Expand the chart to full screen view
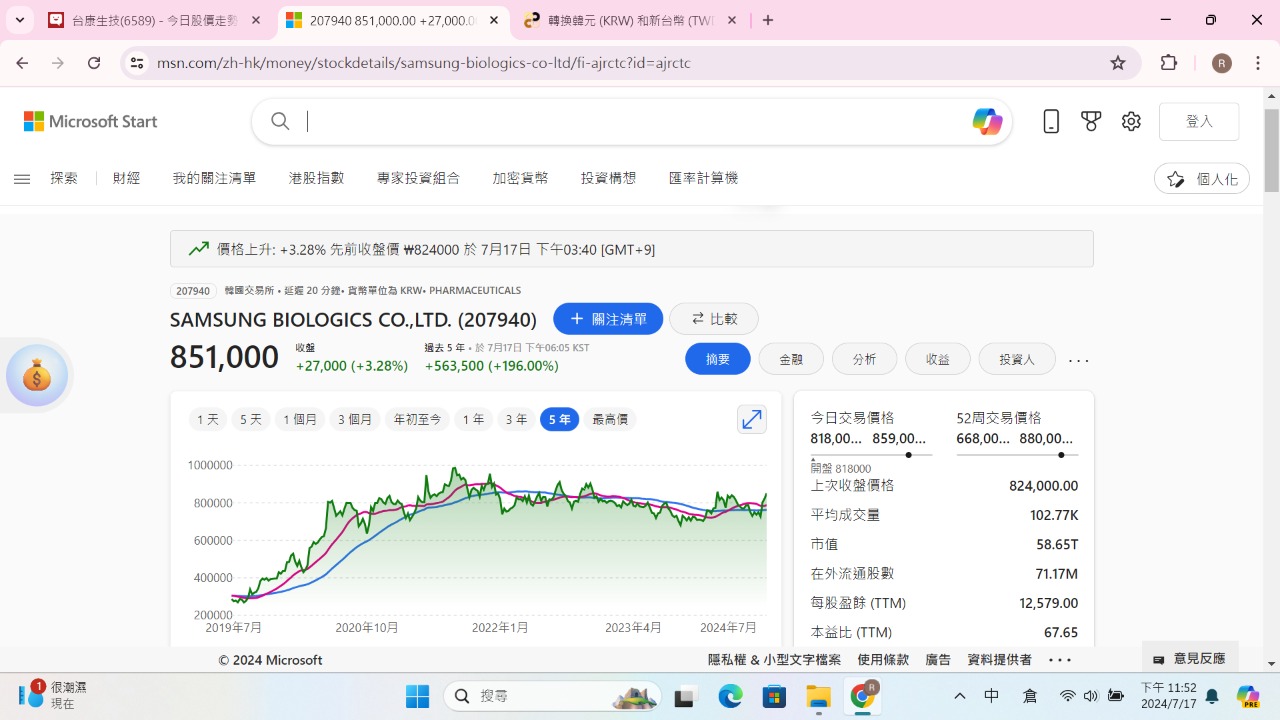The width and height of the screenshot is (1280, 720). 752,419
